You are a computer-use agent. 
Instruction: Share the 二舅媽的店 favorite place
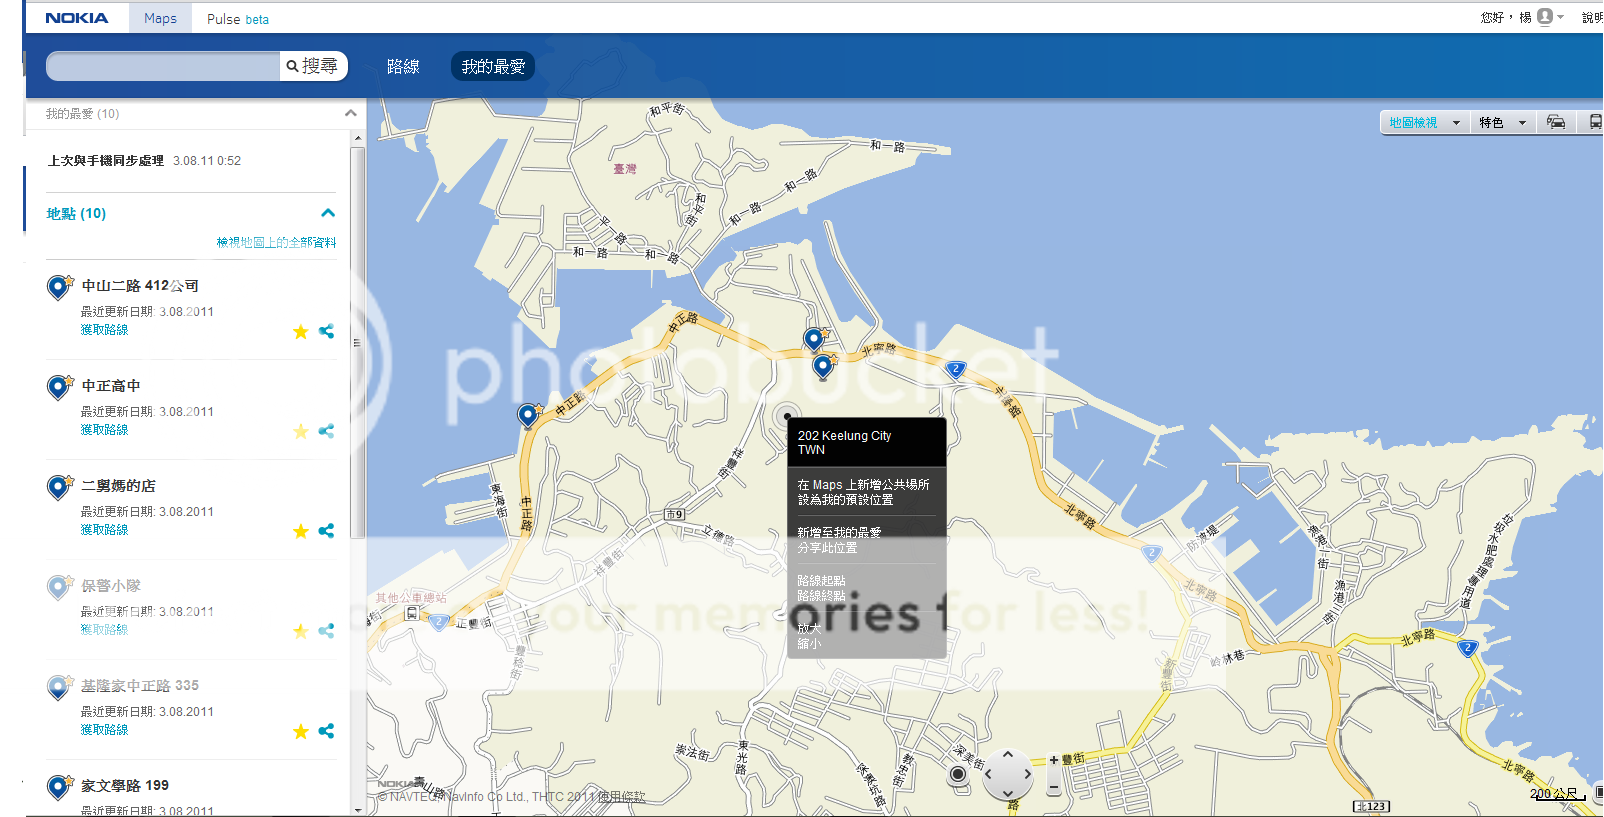[x=326, y=531]
